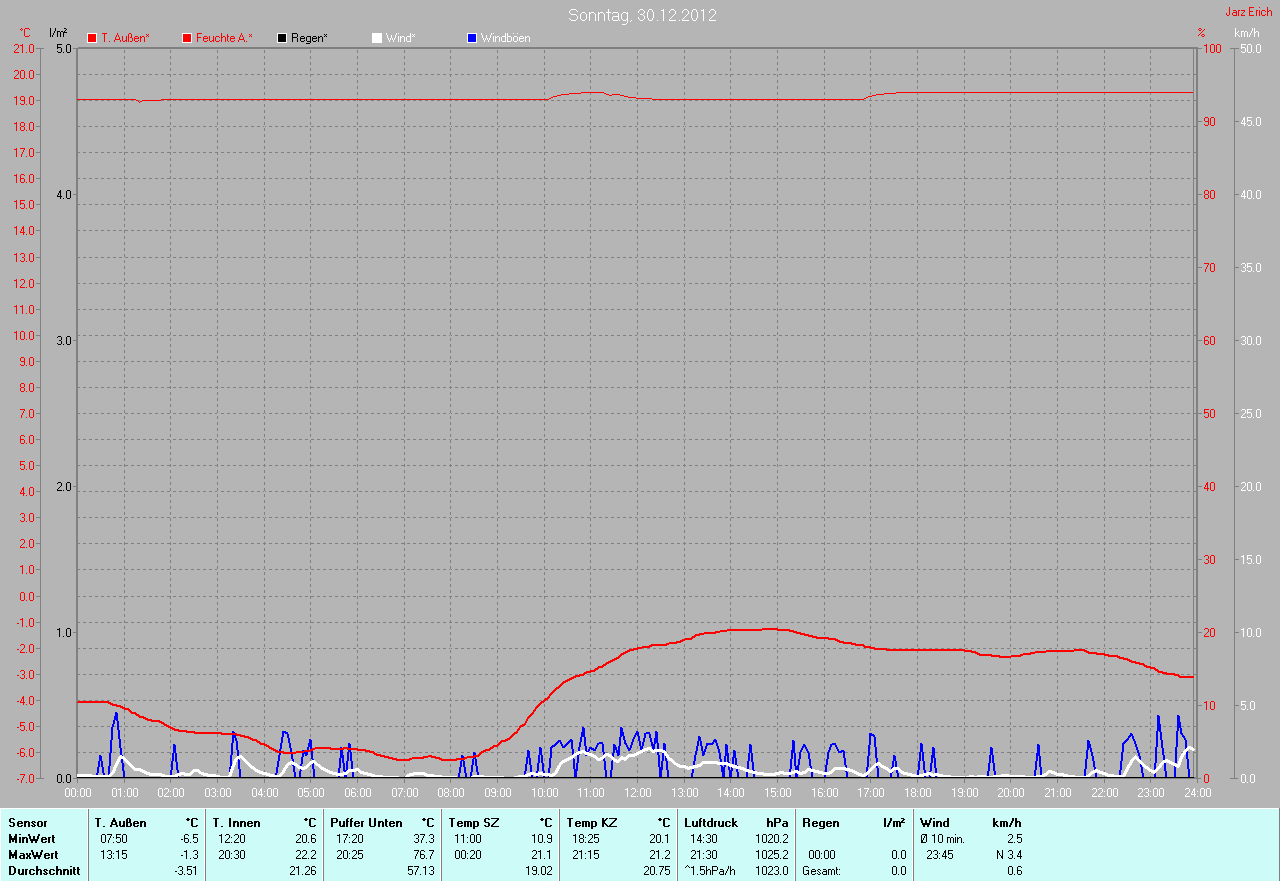Click the Sensor column header in table
The height and width of the screenshot is (881, 1280).
click(27, 823)
